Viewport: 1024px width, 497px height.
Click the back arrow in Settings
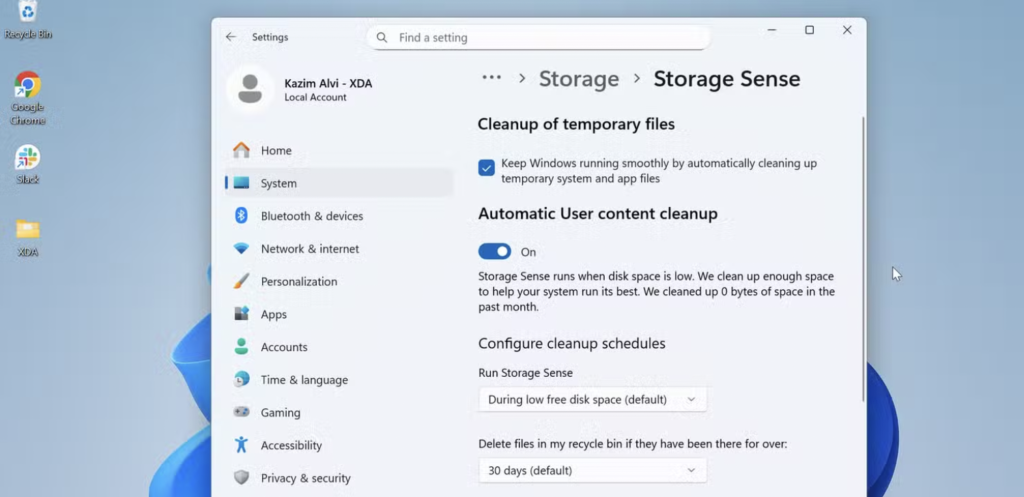(231, 37)
